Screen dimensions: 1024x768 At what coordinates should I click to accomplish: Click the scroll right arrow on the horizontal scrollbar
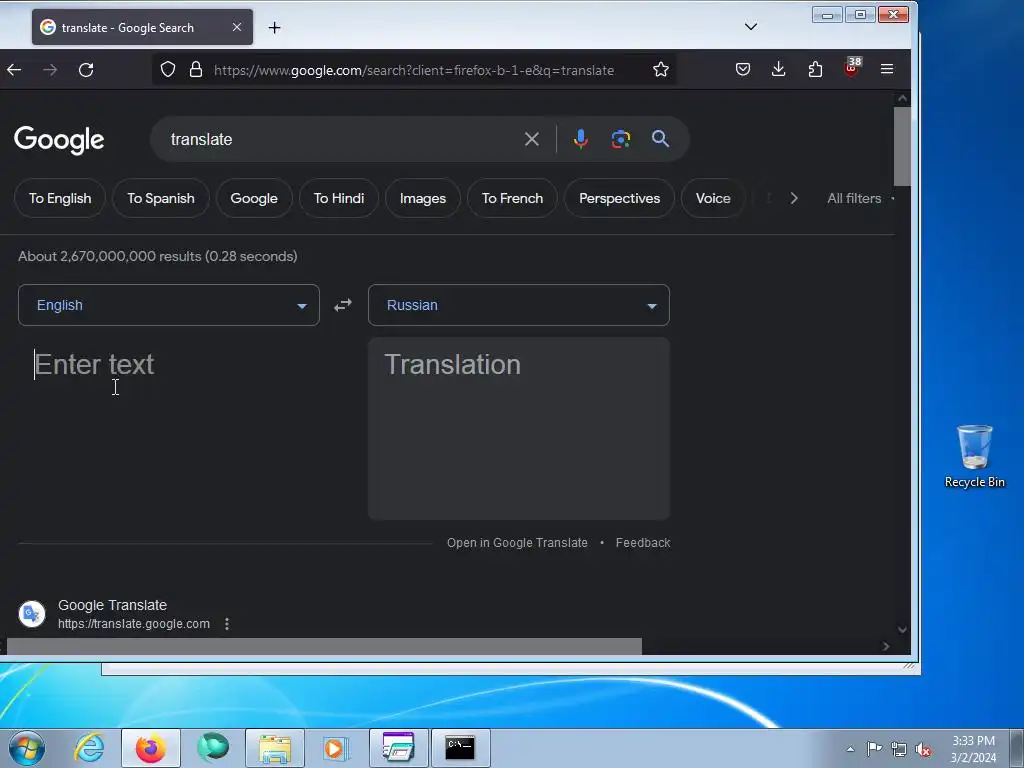coord(886,647)
